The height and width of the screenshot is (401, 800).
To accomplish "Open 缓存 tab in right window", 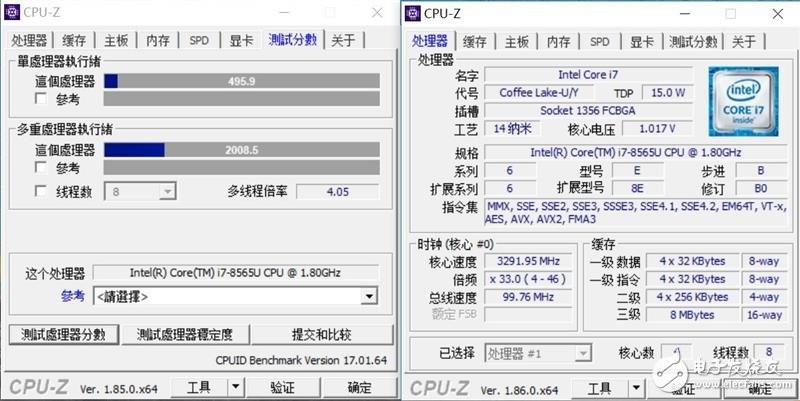I will 474,42.
